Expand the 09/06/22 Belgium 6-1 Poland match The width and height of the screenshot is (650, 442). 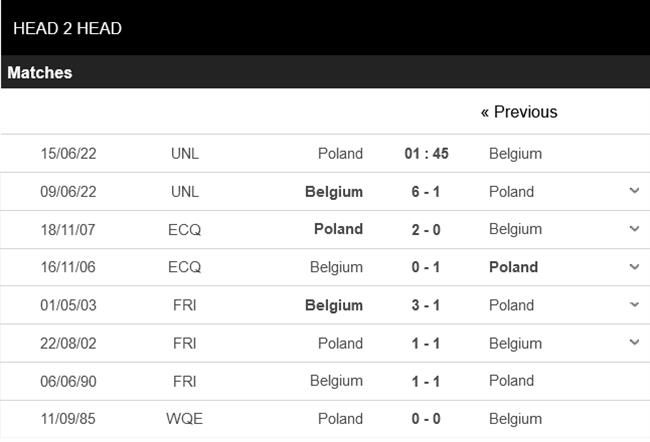click(634, 191)
